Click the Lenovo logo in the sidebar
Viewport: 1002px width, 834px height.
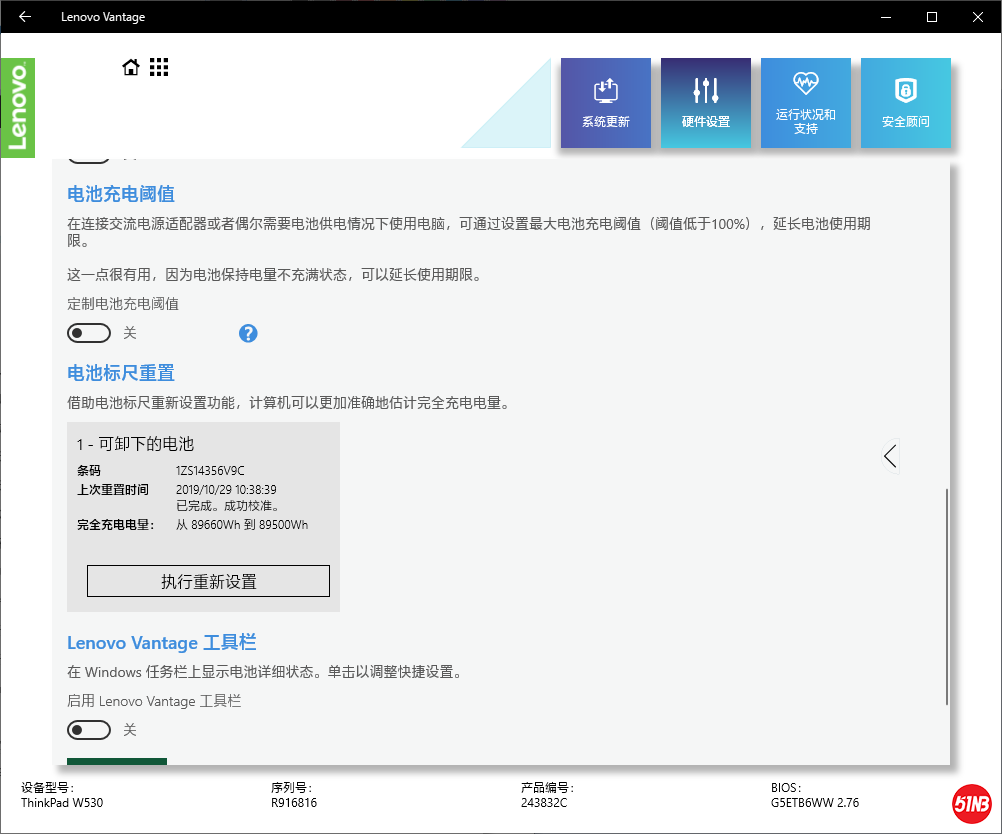click(x=18, y=107)
